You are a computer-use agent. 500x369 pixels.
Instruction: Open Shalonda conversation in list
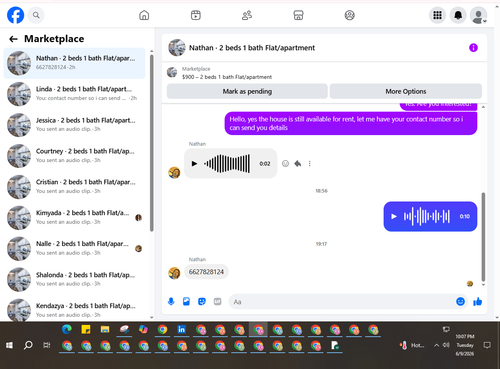74,279
